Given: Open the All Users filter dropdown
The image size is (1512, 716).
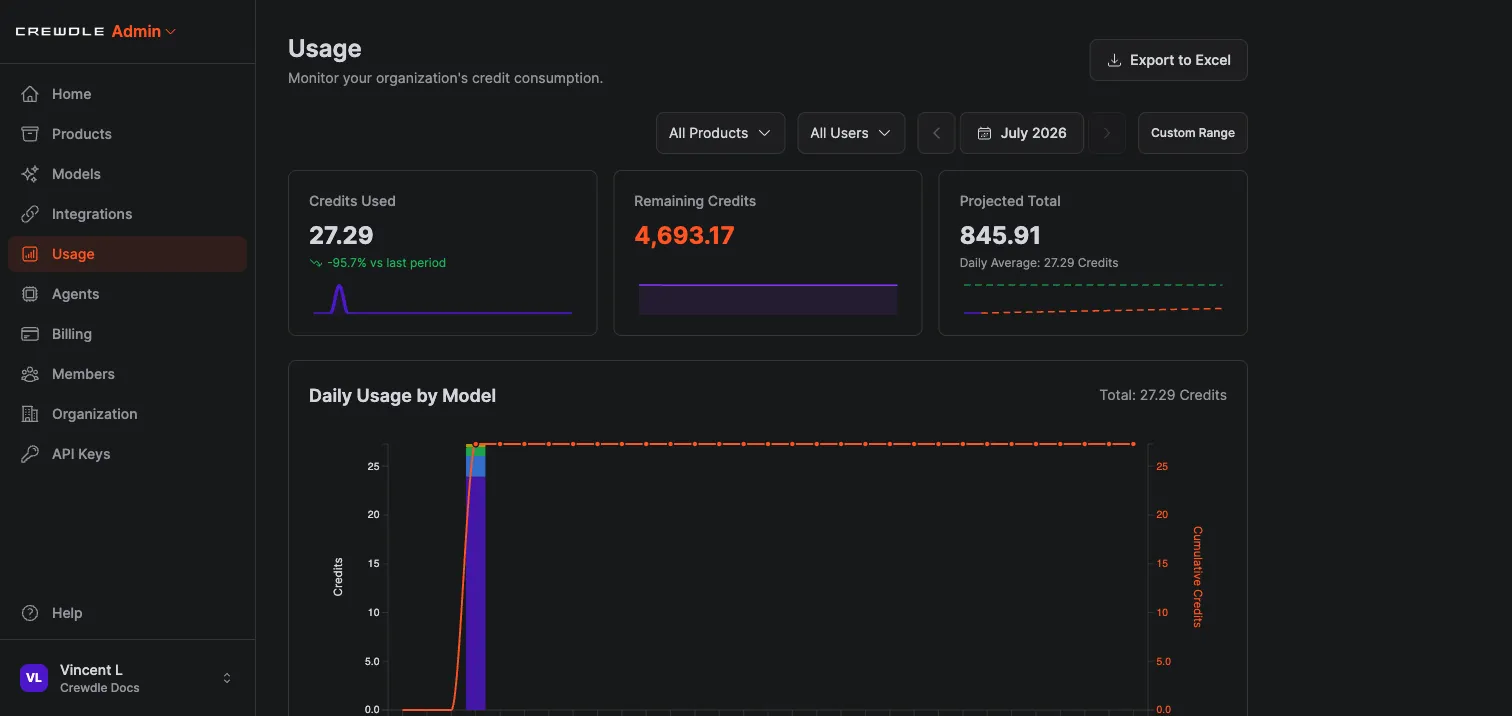Looking at the screenshot, I should point(851,133).
